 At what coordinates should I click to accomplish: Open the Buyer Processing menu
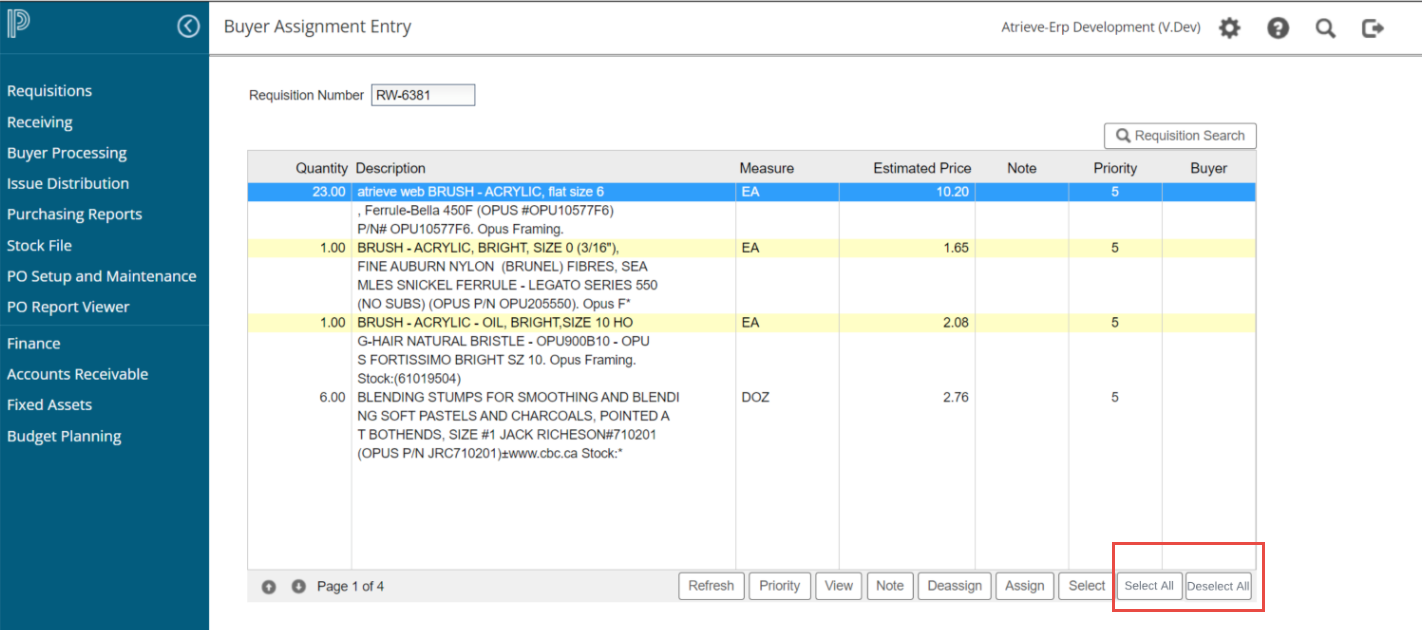click(x=67, y=153)
